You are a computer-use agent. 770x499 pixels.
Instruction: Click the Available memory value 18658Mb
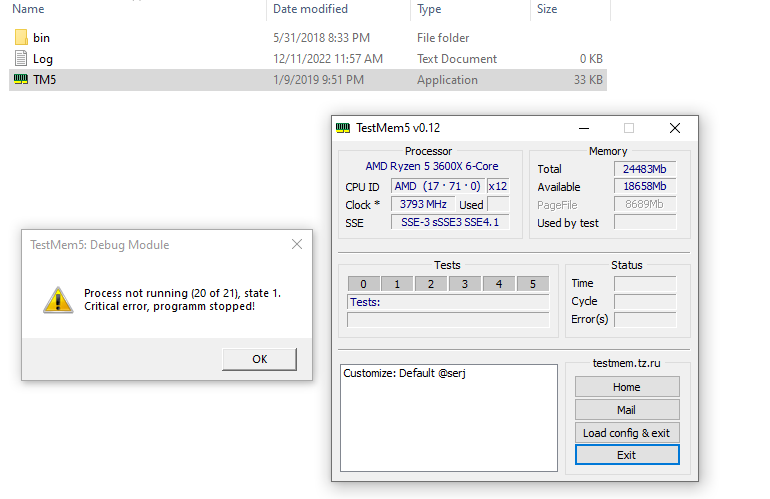645,187
